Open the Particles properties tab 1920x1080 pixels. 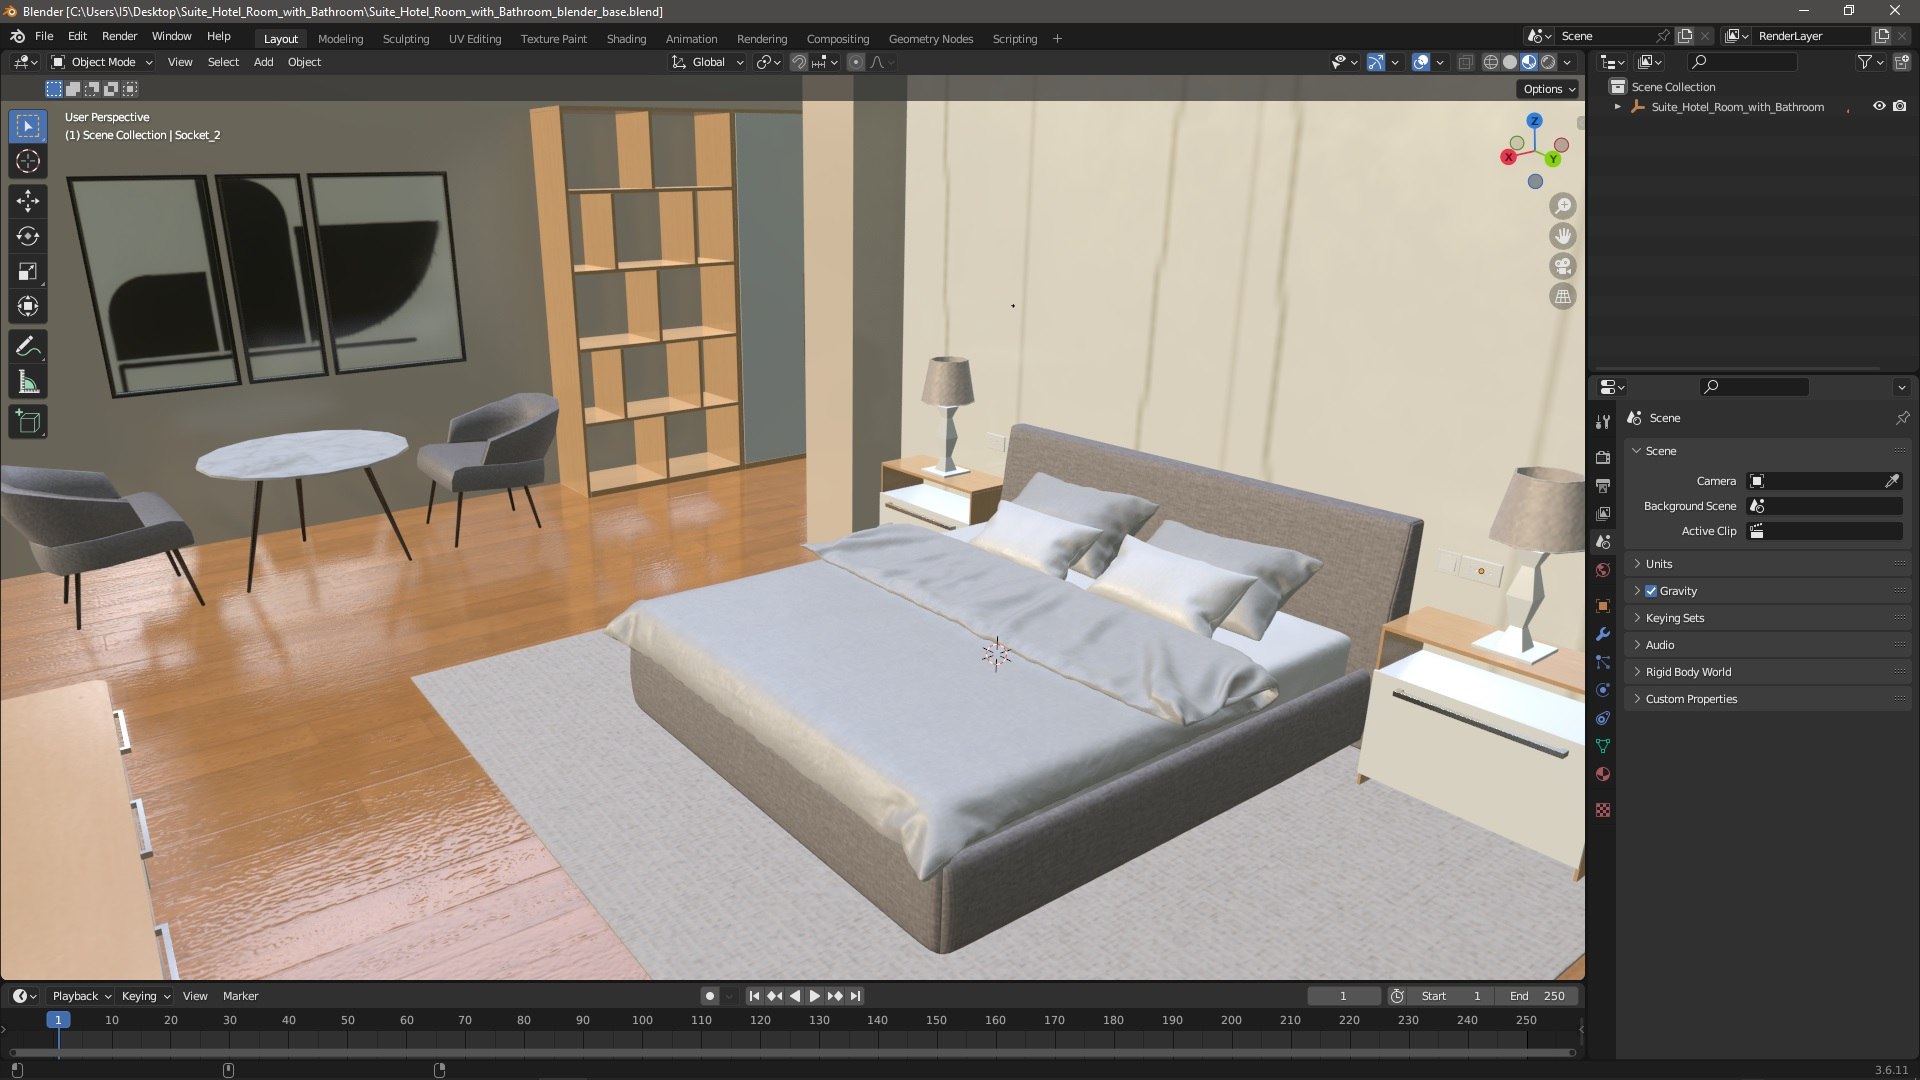1603,662
